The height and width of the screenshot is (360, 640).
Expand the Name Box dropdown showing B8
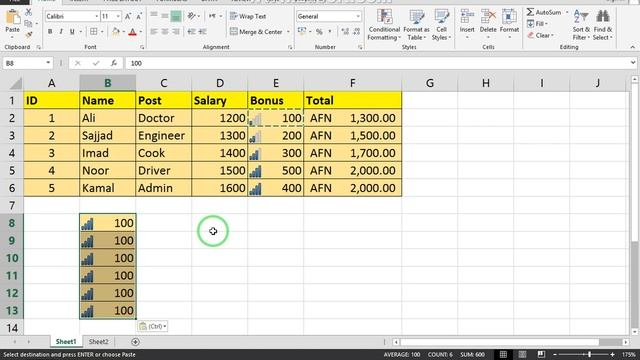[x=48, y=63]
